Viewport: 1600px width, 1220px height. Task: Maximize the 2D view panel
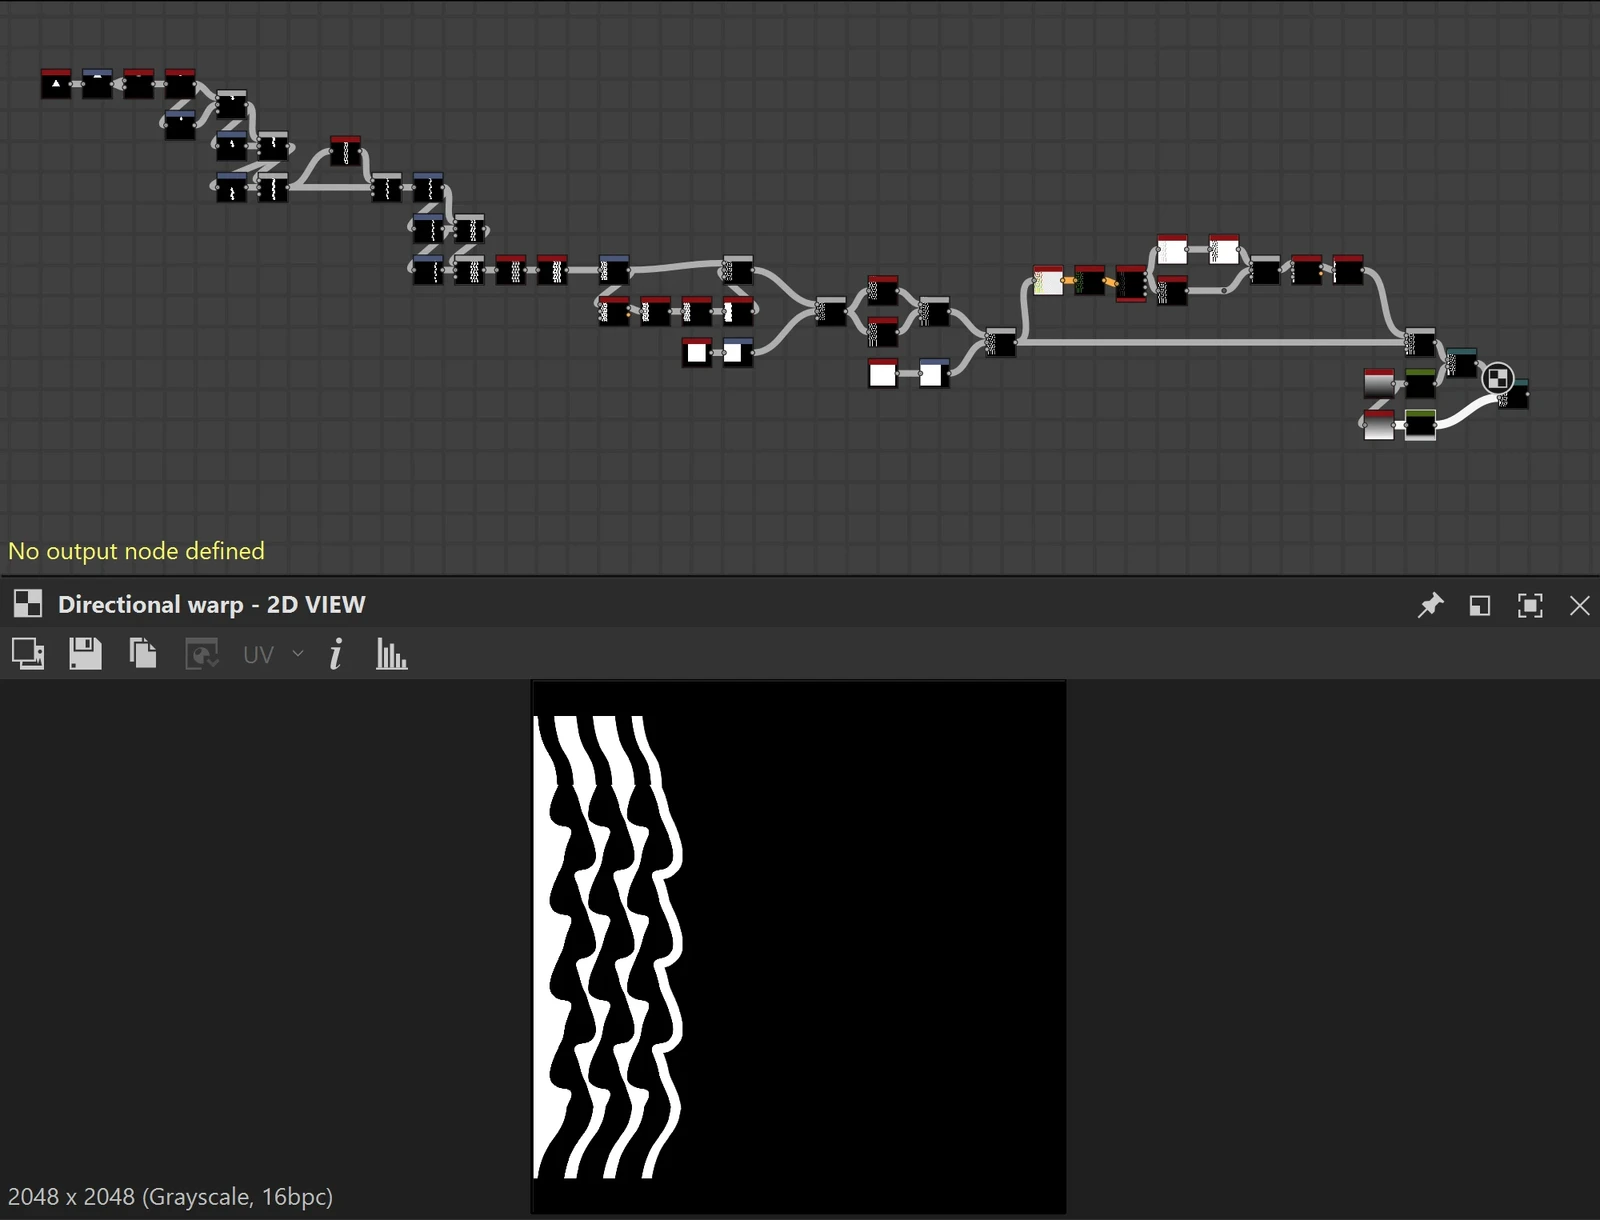click(1530, 605)
